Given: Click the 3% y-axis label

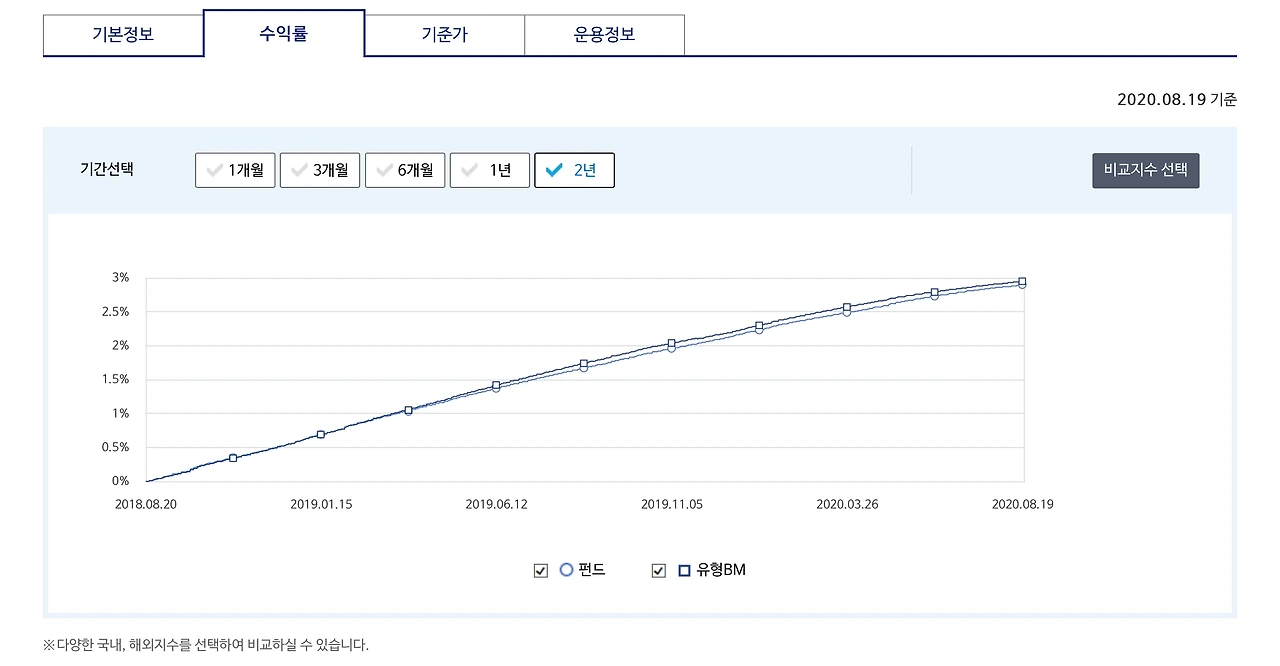Looking at the screenshot, I should point(120,277).
